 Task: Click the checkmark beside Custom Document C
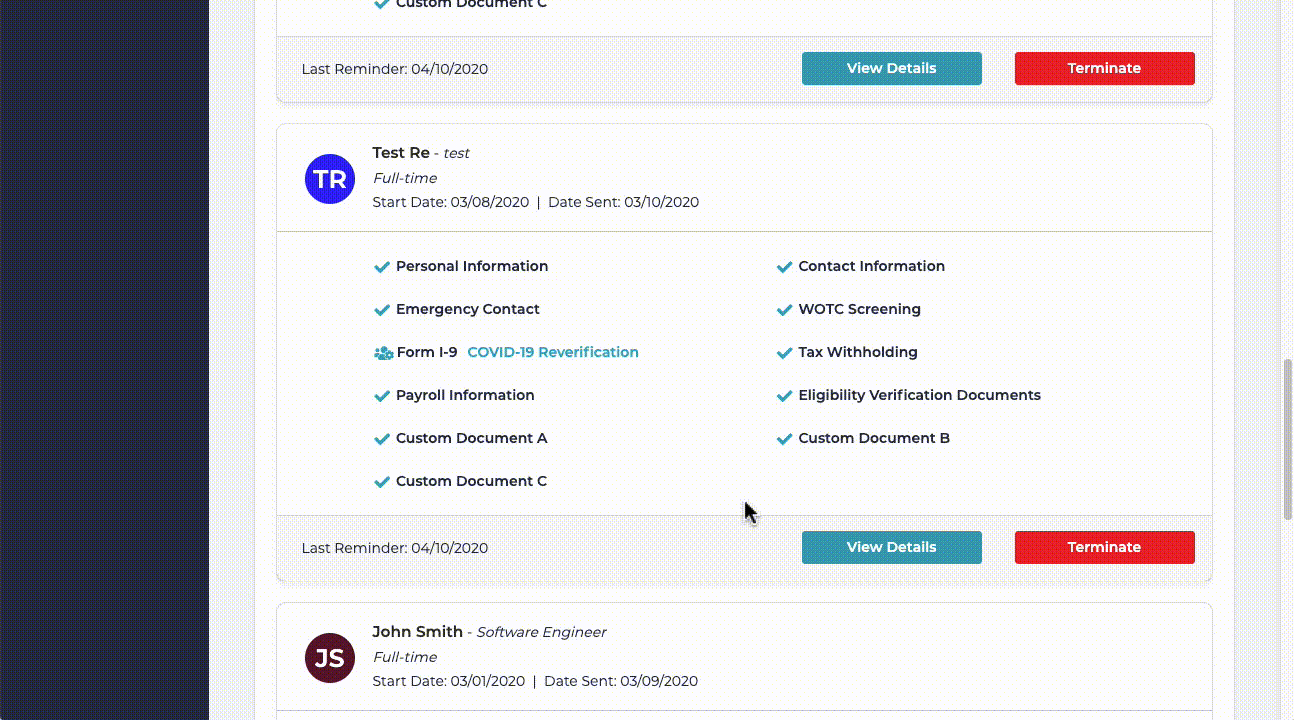coord(382,482)
